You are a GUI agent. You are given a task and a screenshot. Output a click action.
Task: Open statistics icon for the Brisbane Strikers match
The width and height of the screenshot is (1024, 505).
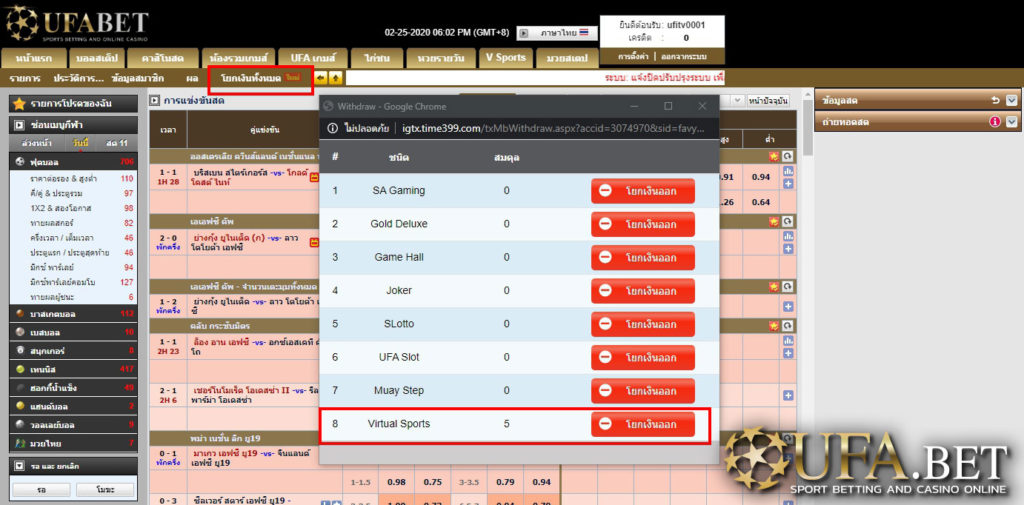pyautogui.click(x=788, y=172)
